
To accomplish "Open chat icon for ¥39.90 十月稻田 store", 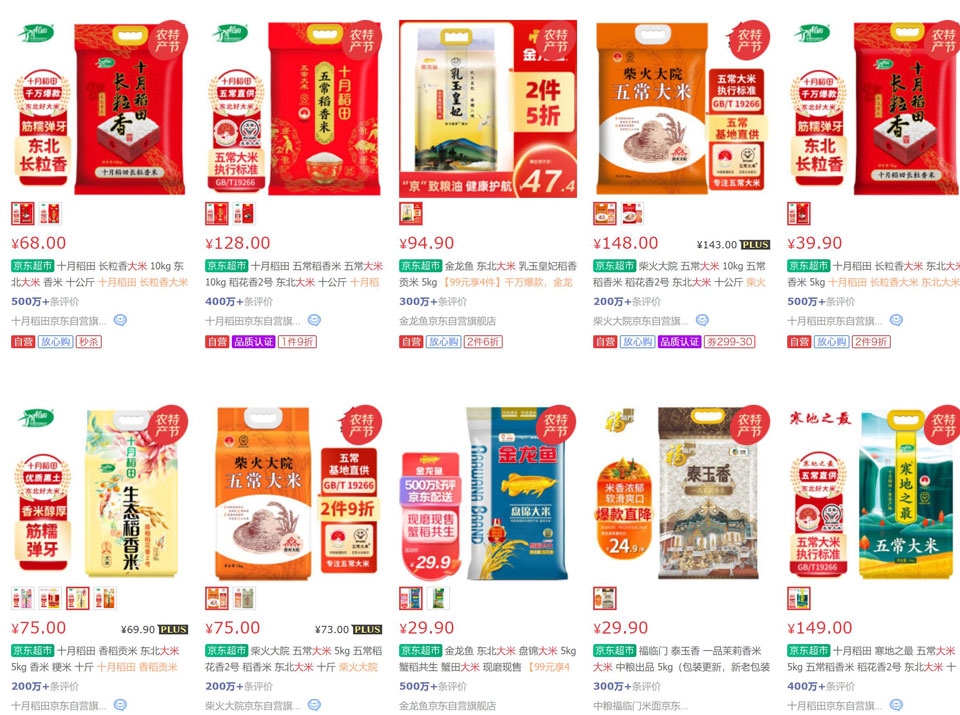I will coord(896,320).
